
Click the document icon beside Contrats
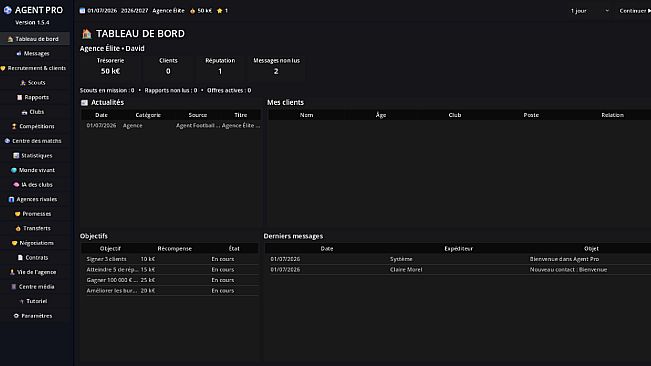point(20,257)
